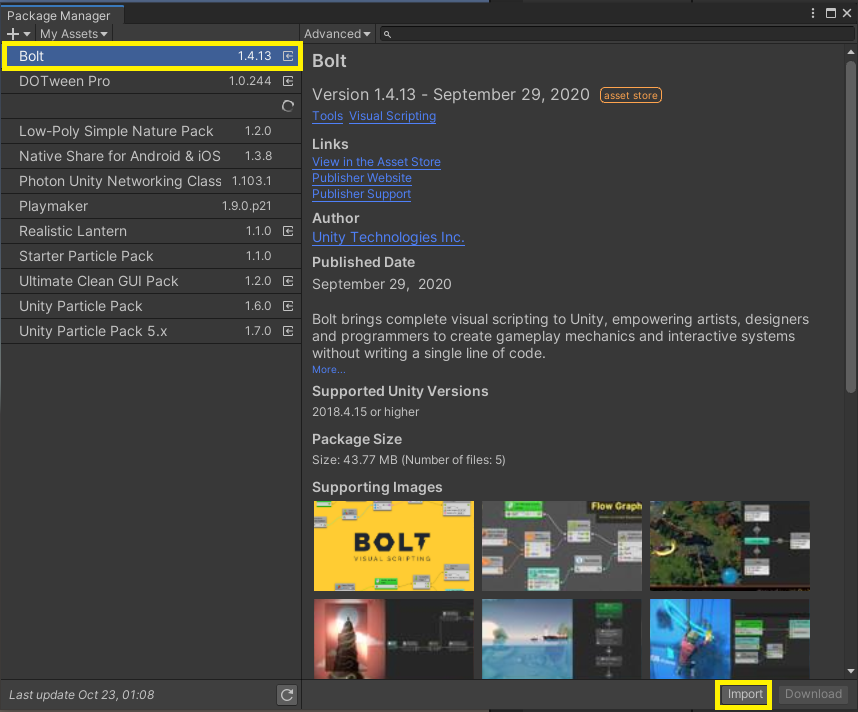Open the blue climber character thumbnail
Screen dimensions: 858x712
729,639
